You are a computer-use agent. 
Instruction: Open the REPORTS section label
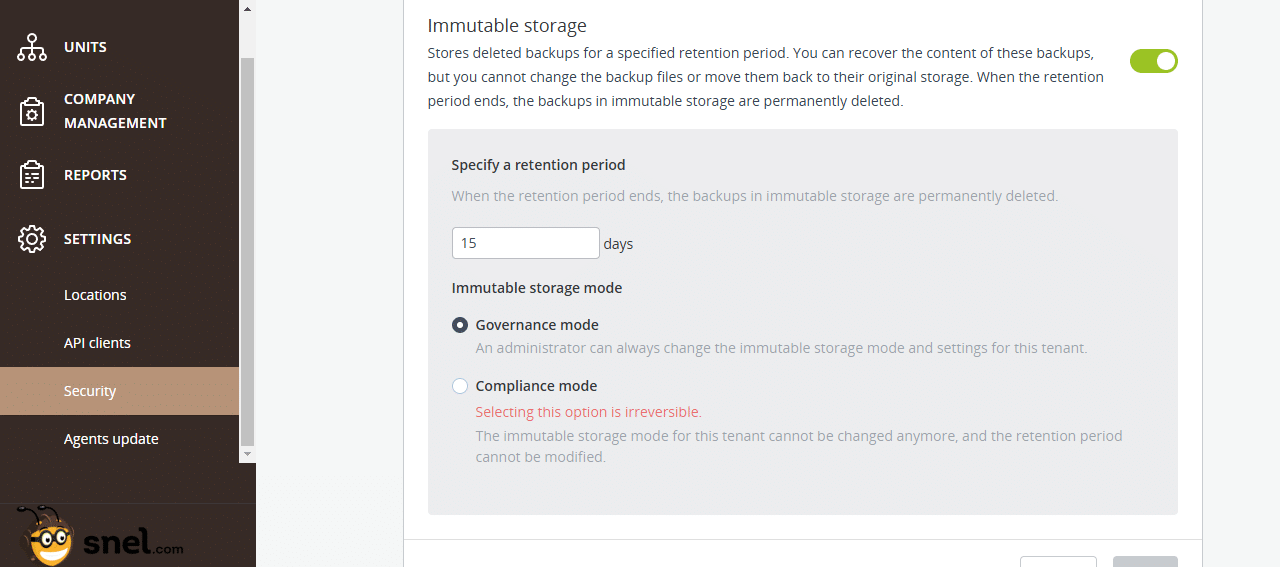(x=95, y=175)
